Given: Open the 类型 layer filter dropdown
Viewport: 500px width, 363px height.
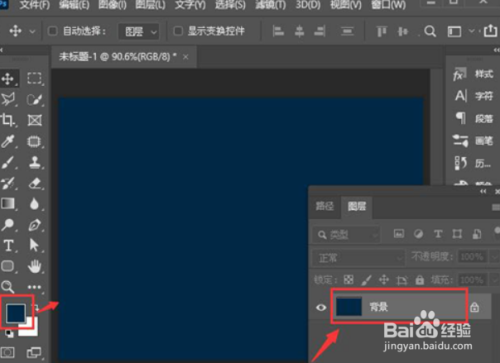Looking at the screenshot, I should pos(346,235).
